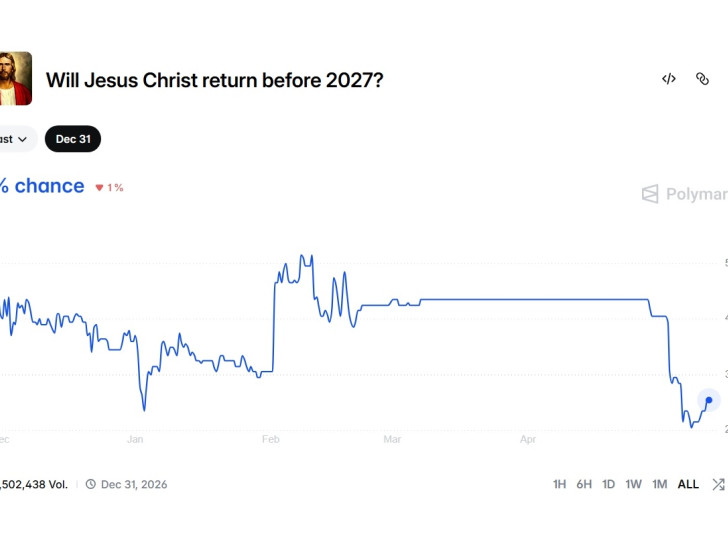Choose the 1M chart range
This screenshot has width=728, height=546.
(660, 484)
